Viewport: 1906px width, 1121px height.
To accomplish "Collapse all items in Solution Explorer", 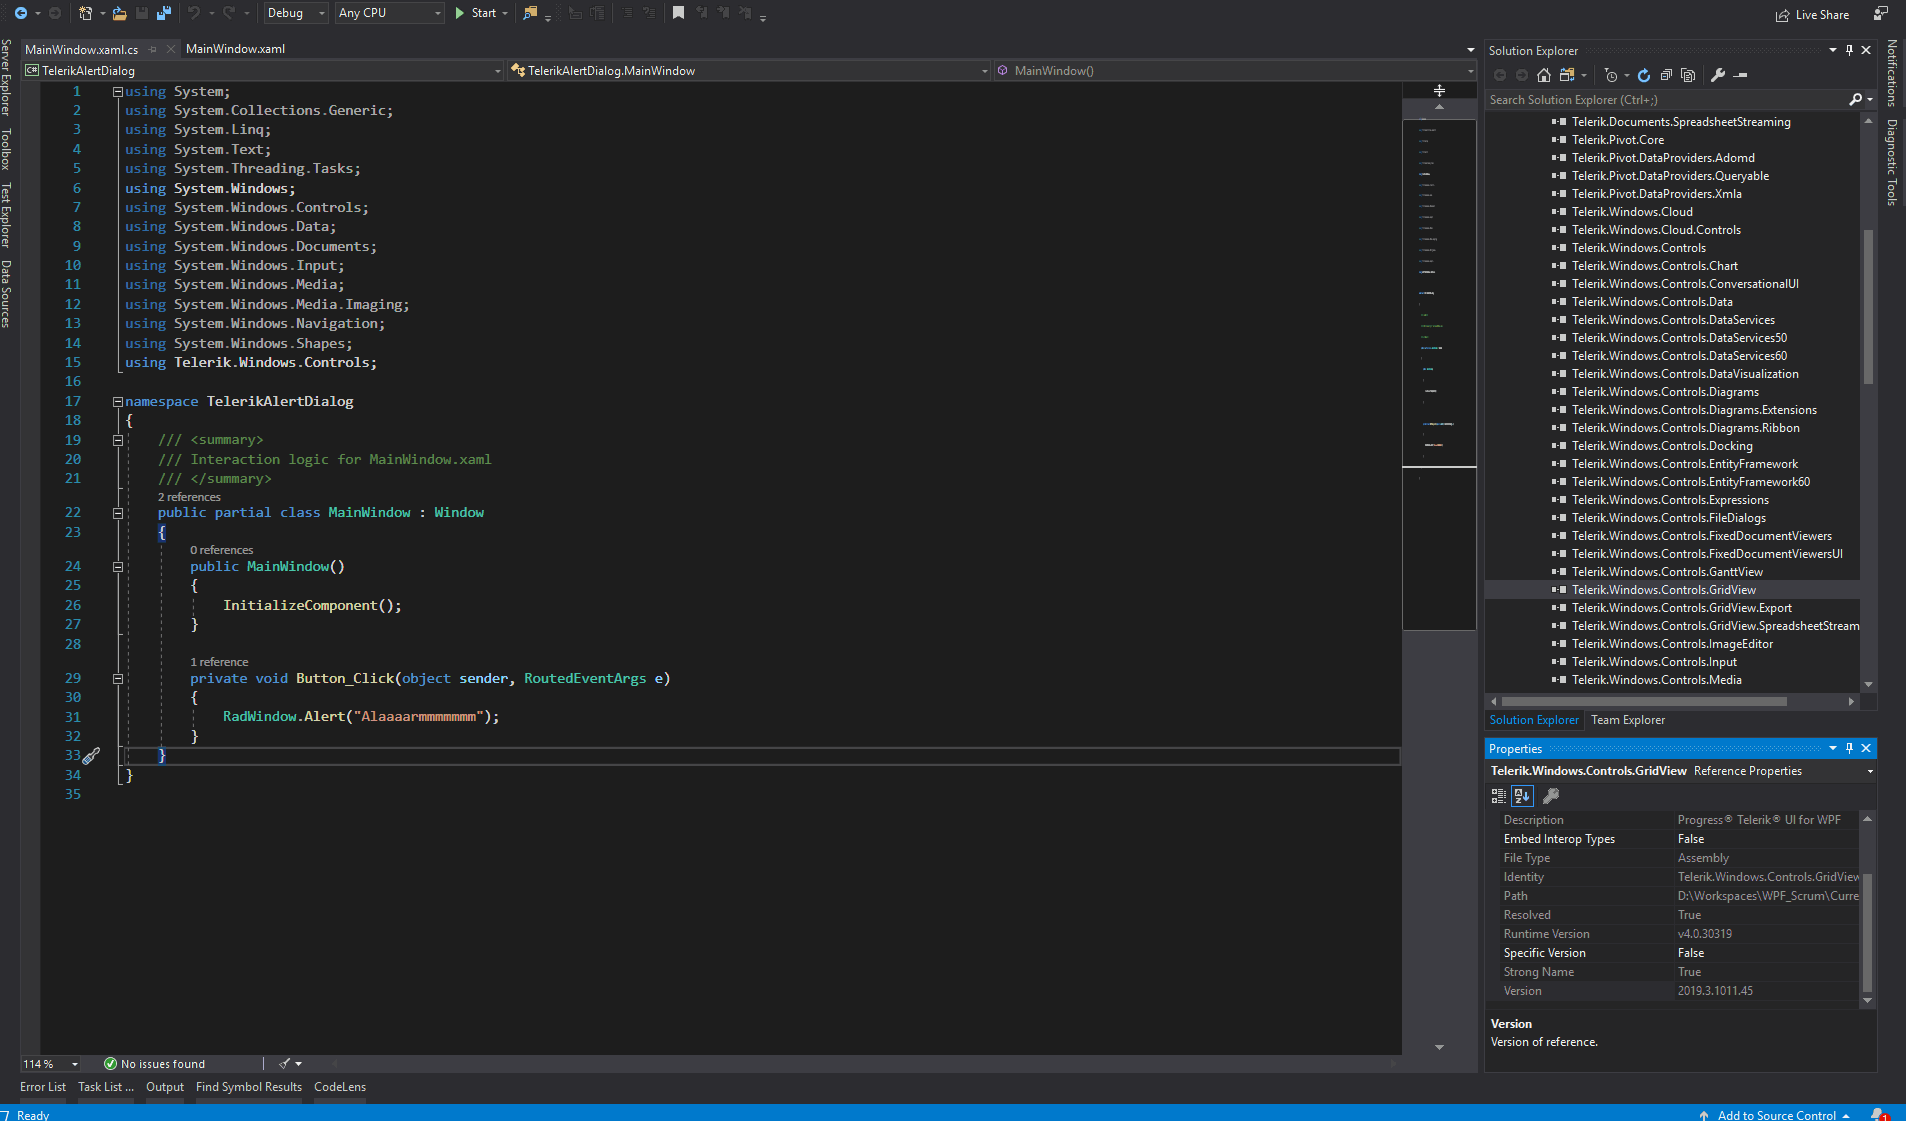I will pos(1666,75).
